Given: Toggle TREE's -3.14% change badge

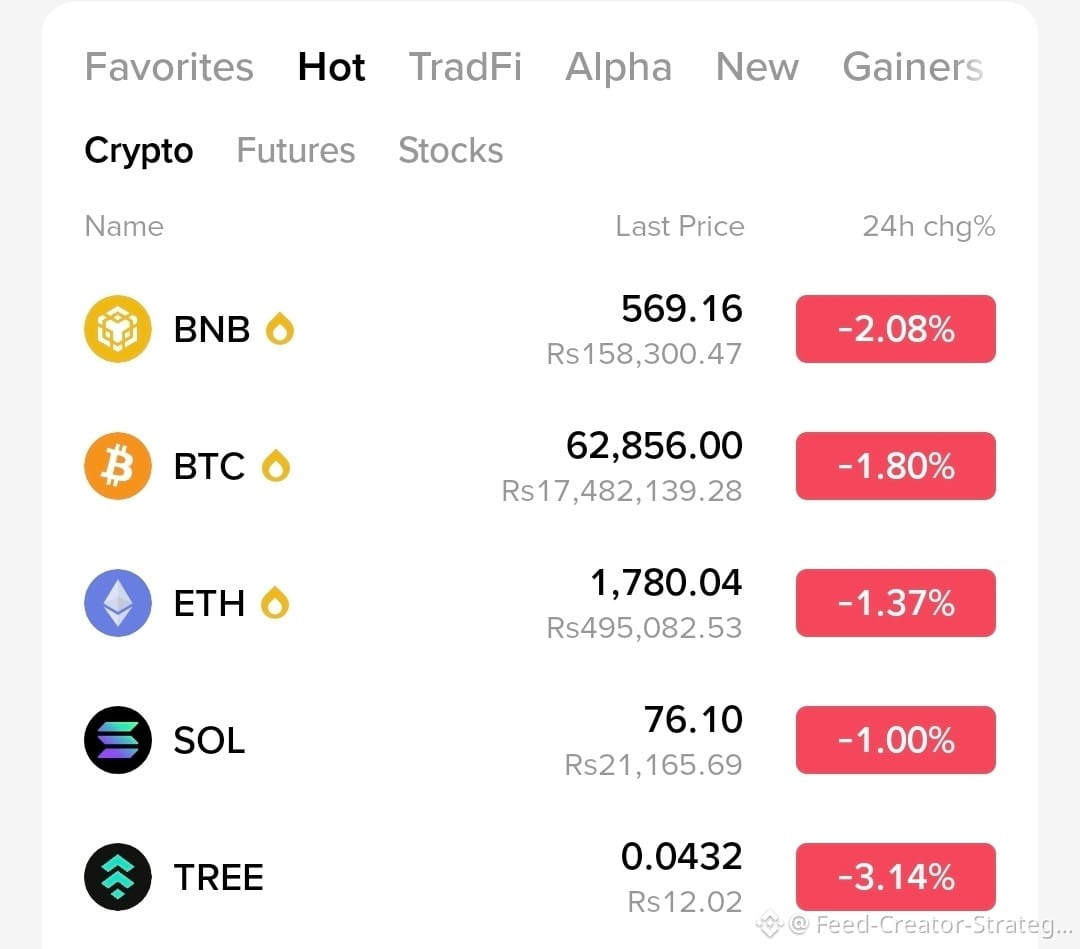Looking at the screenshot, I should [895, 877].
